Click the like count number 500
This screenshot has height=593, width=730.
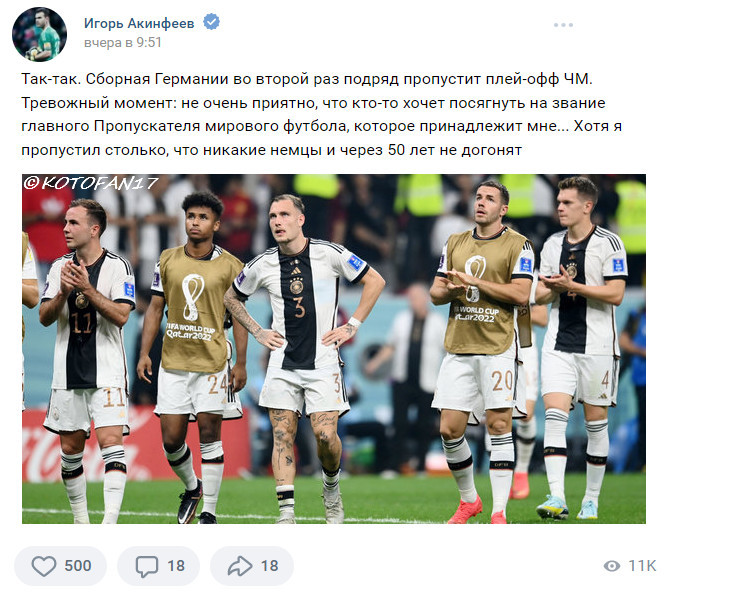pyautogui.click(x=78, y=566)
